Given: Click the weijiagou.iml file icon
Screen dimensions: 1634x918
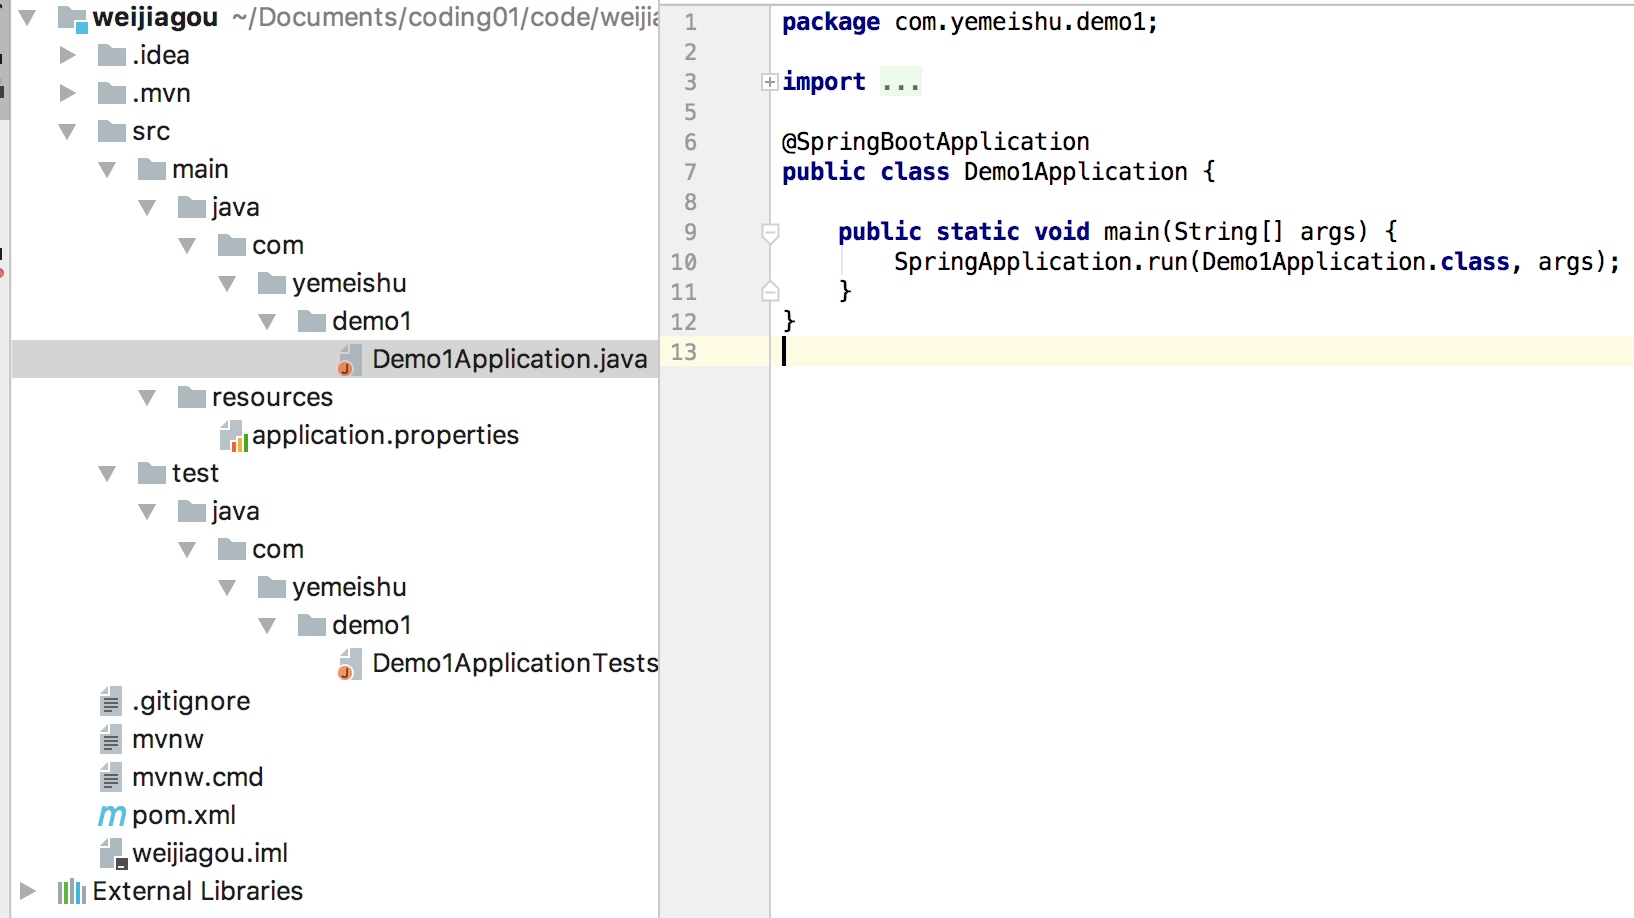Looking at the screenshot, I should click(113, 854).
